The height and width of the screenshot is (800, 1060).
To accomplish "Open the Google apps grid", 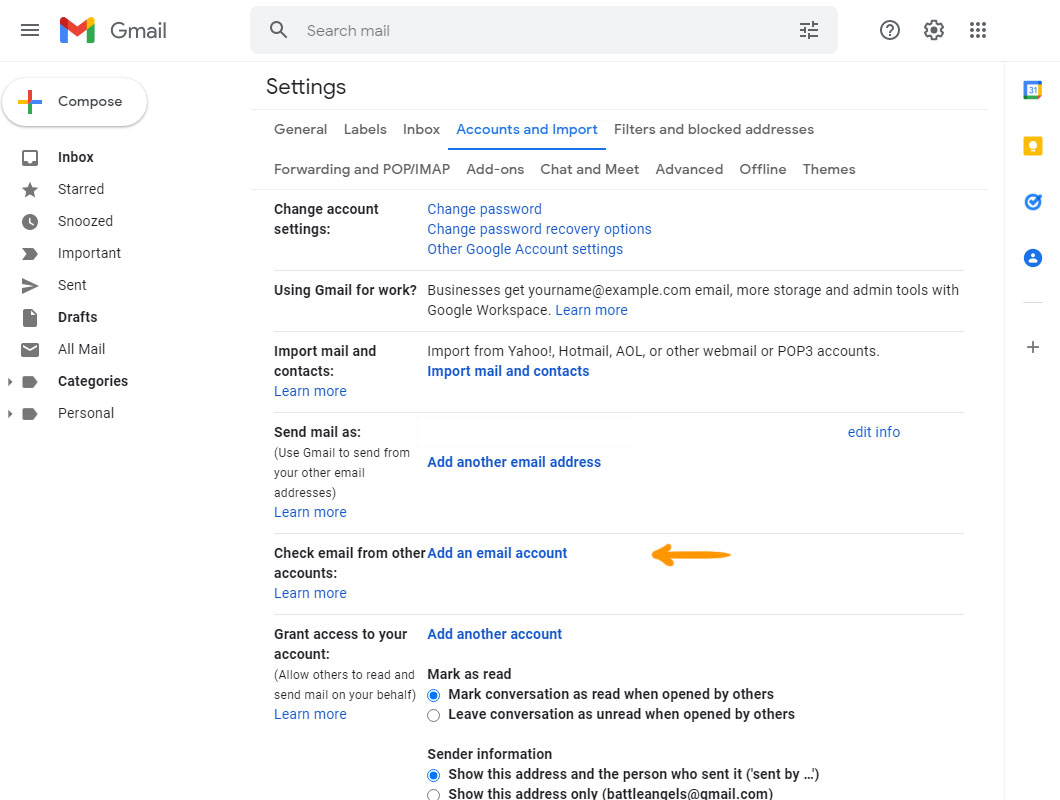I will tap(978, 30).
